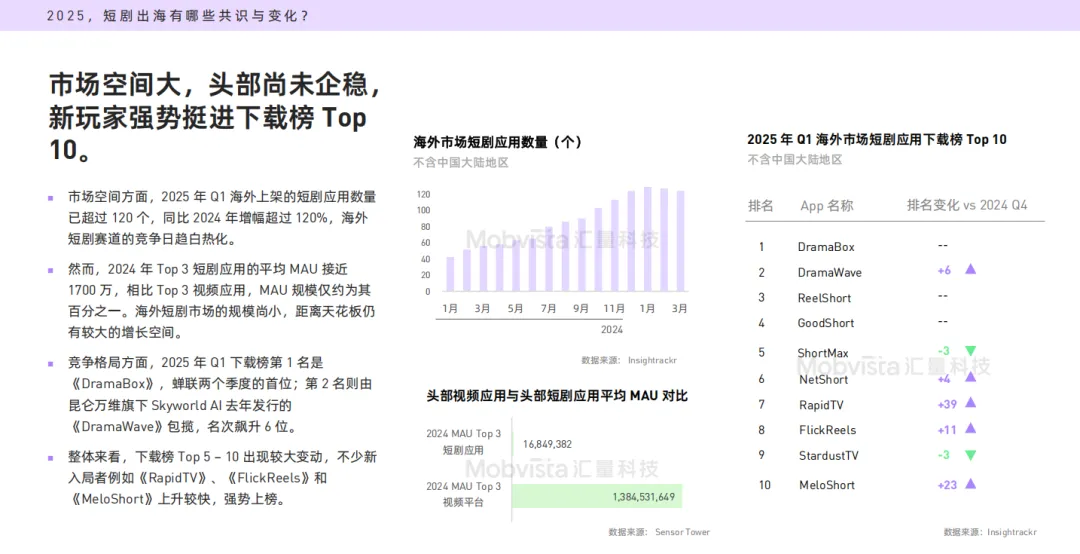Click the -3 value in StardustTV row
This screenshot has width=1080, height=554.
pyautogui.click(x=944, y=455)
